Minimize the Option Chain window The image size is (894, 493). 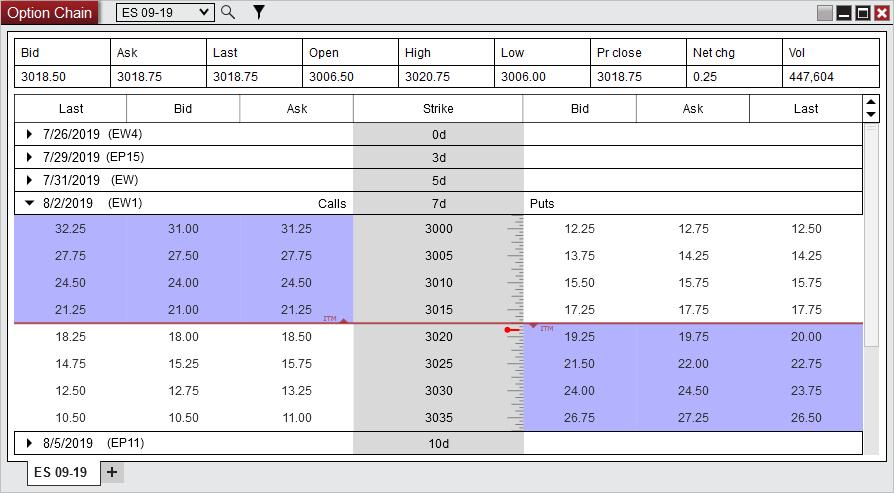pyautogui.click(x=844, y=13)
